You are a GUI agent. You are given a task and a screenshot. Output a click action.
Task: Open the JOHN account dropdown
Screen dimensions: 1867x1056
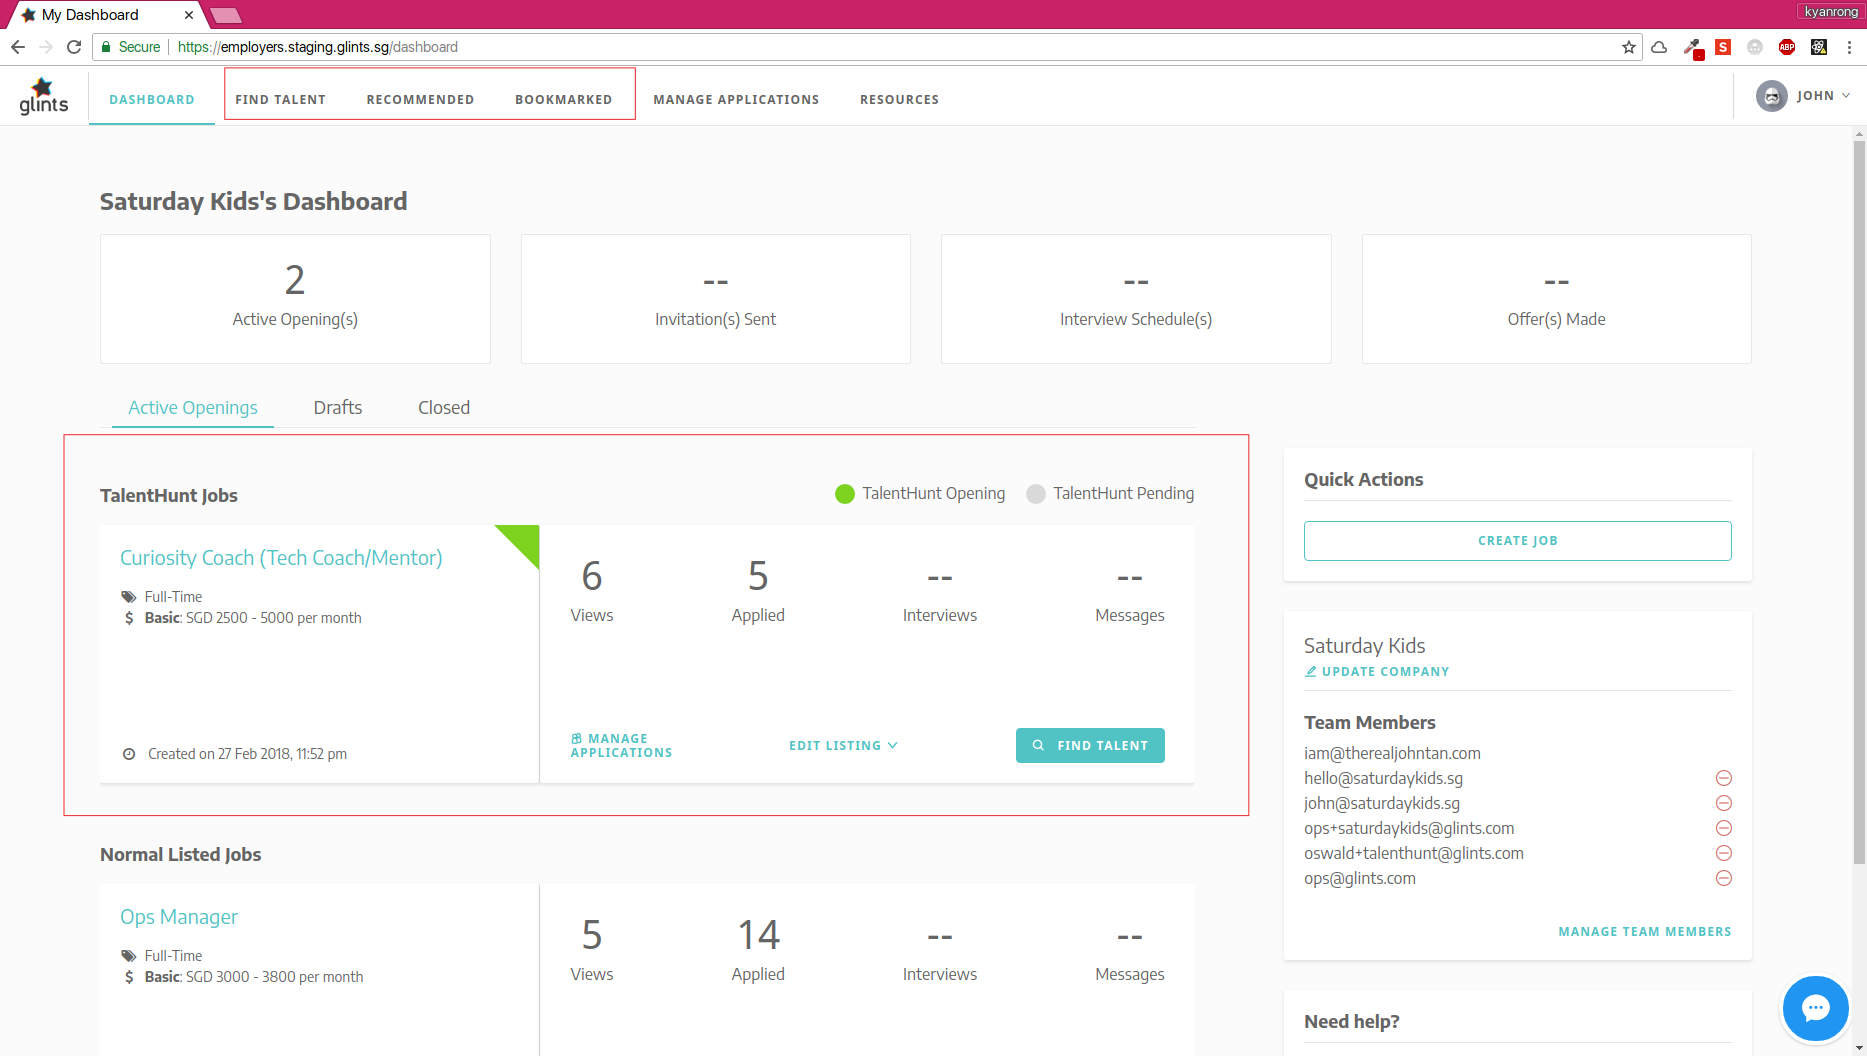1814,95
